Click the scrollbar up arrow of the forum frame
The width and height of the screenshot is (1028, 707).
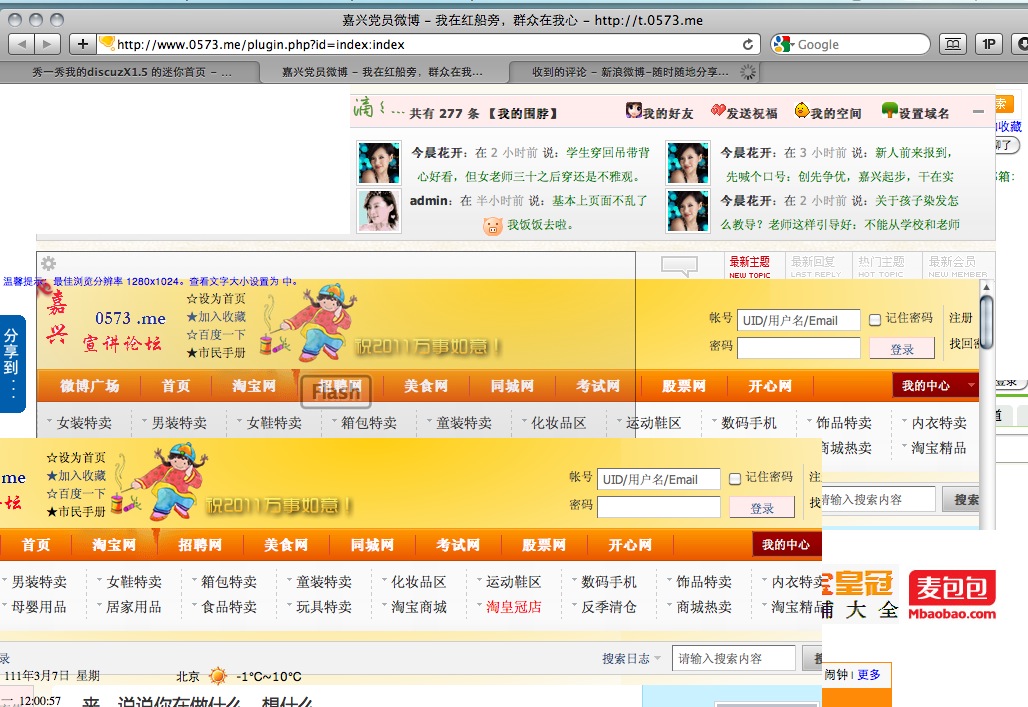(x=986, y=287)
